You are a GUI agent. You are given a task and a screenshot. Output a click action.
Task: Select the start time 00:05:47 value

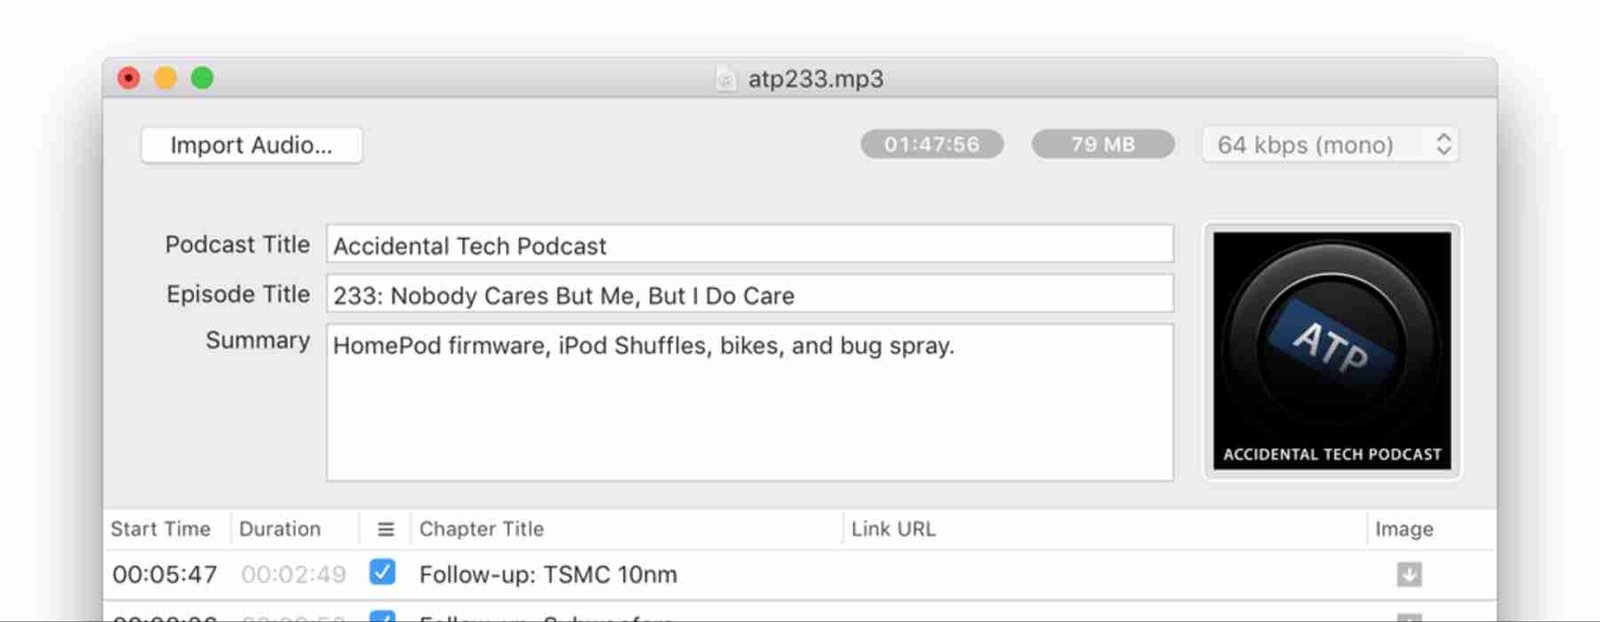coord(165,574)
